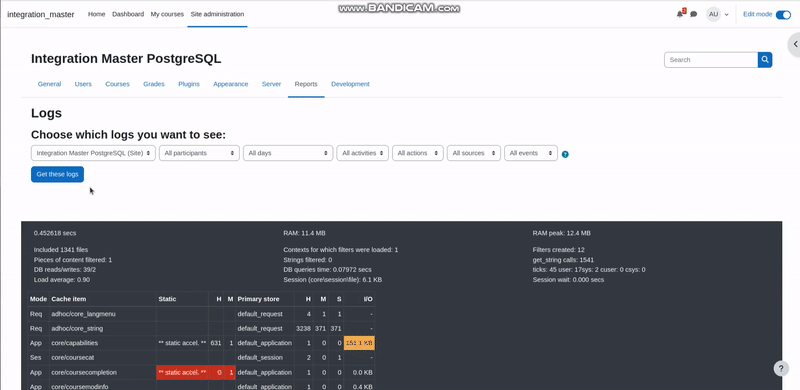Click the Get these logs button
This screenshot has height=390, width=800.
(x=58, y=175)
